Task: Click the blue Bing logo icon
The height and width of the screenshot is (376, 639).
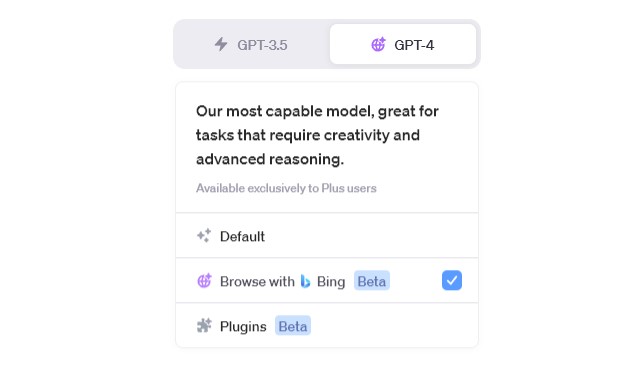Action: pos(305,281)
